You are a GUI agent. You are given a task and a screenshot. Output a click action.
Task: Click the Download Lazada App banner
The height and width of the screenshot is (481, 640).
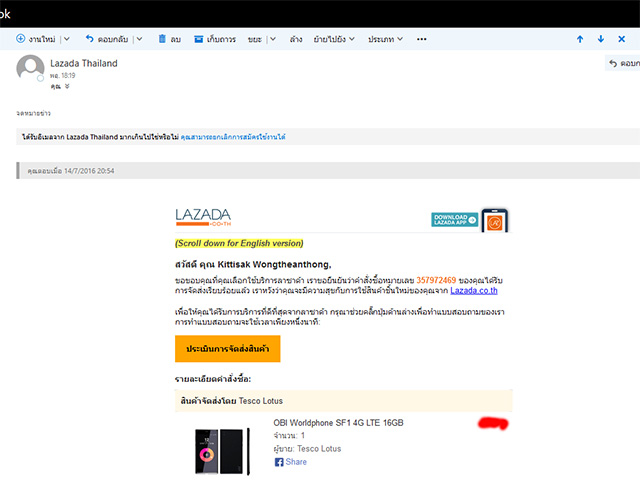[x=455, y=220]
